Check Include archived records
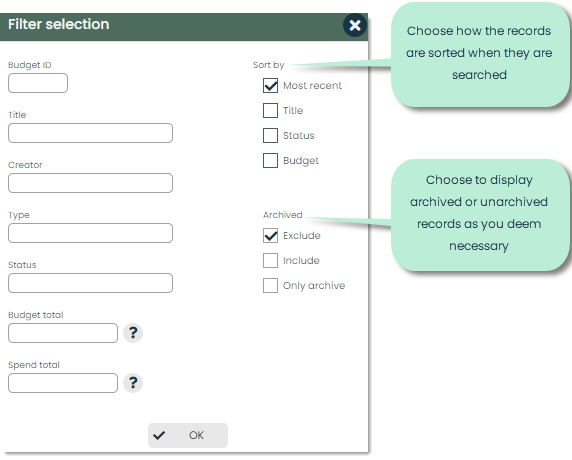This screenshot has height=460, width=572. [x=270, y=260]
